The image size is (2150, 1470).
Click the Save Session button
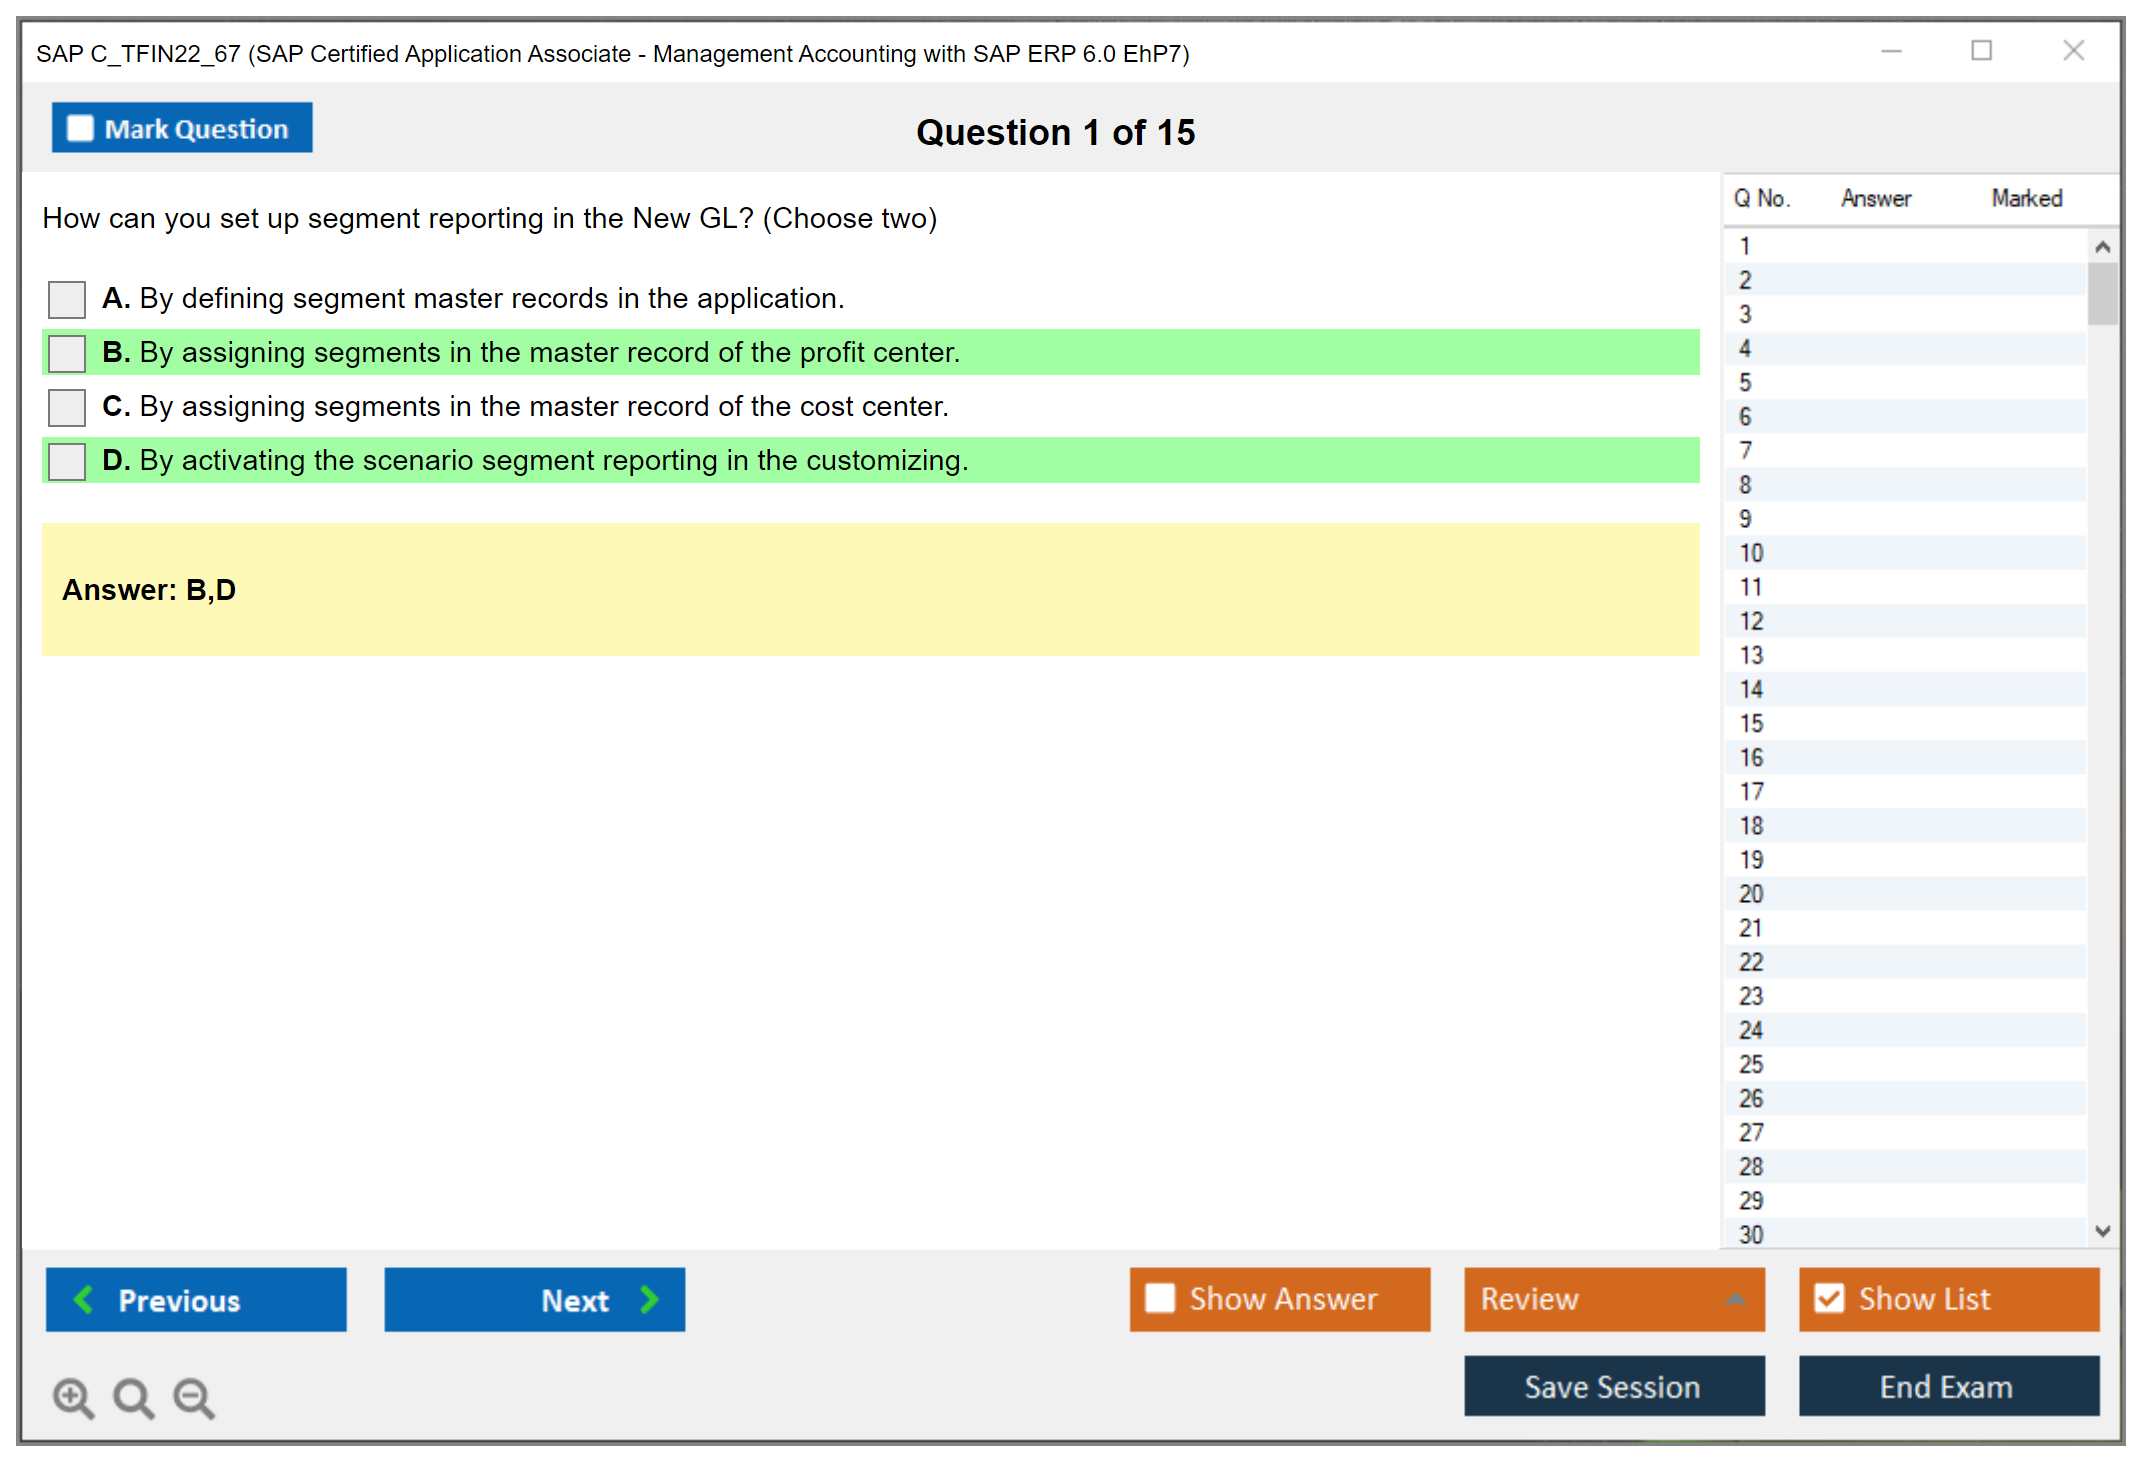pos(1613,1386)
